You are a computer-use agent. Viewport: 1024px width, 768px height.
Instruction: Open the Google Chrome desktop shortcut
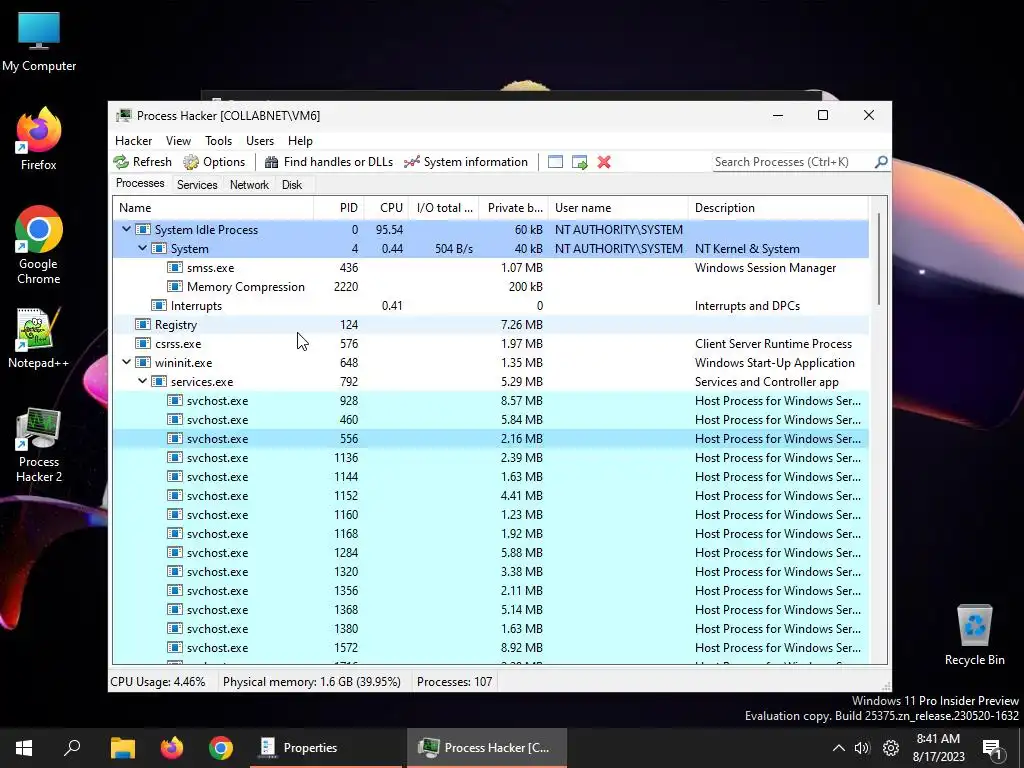pos(39,245)
